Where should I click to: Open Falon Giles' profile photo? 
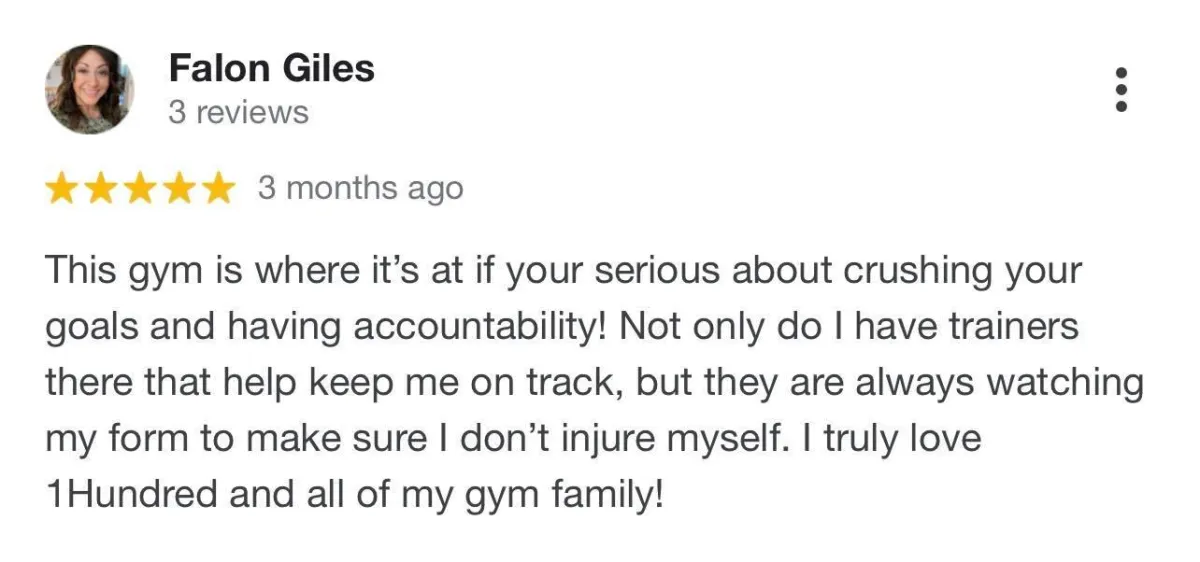click(x=89, y=90)
